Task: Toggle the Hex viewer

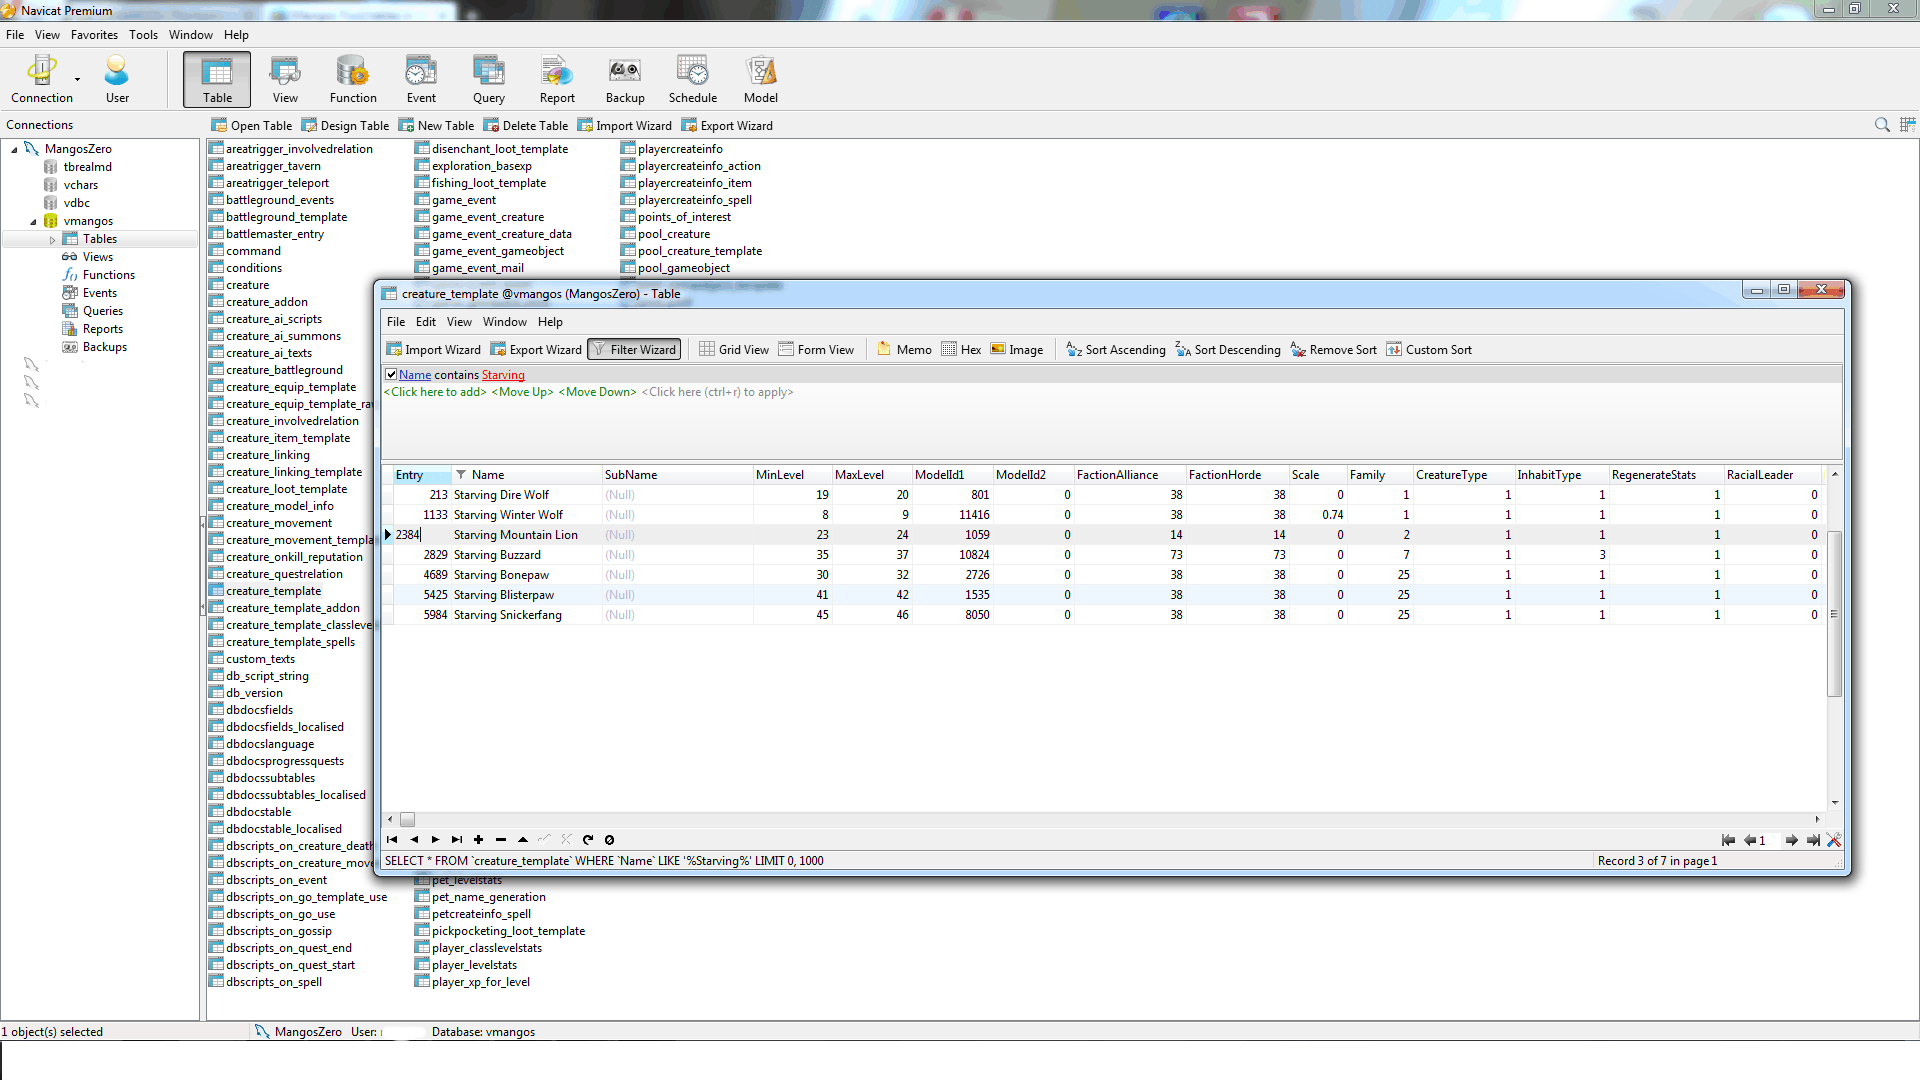Action: tap(961, 349)
